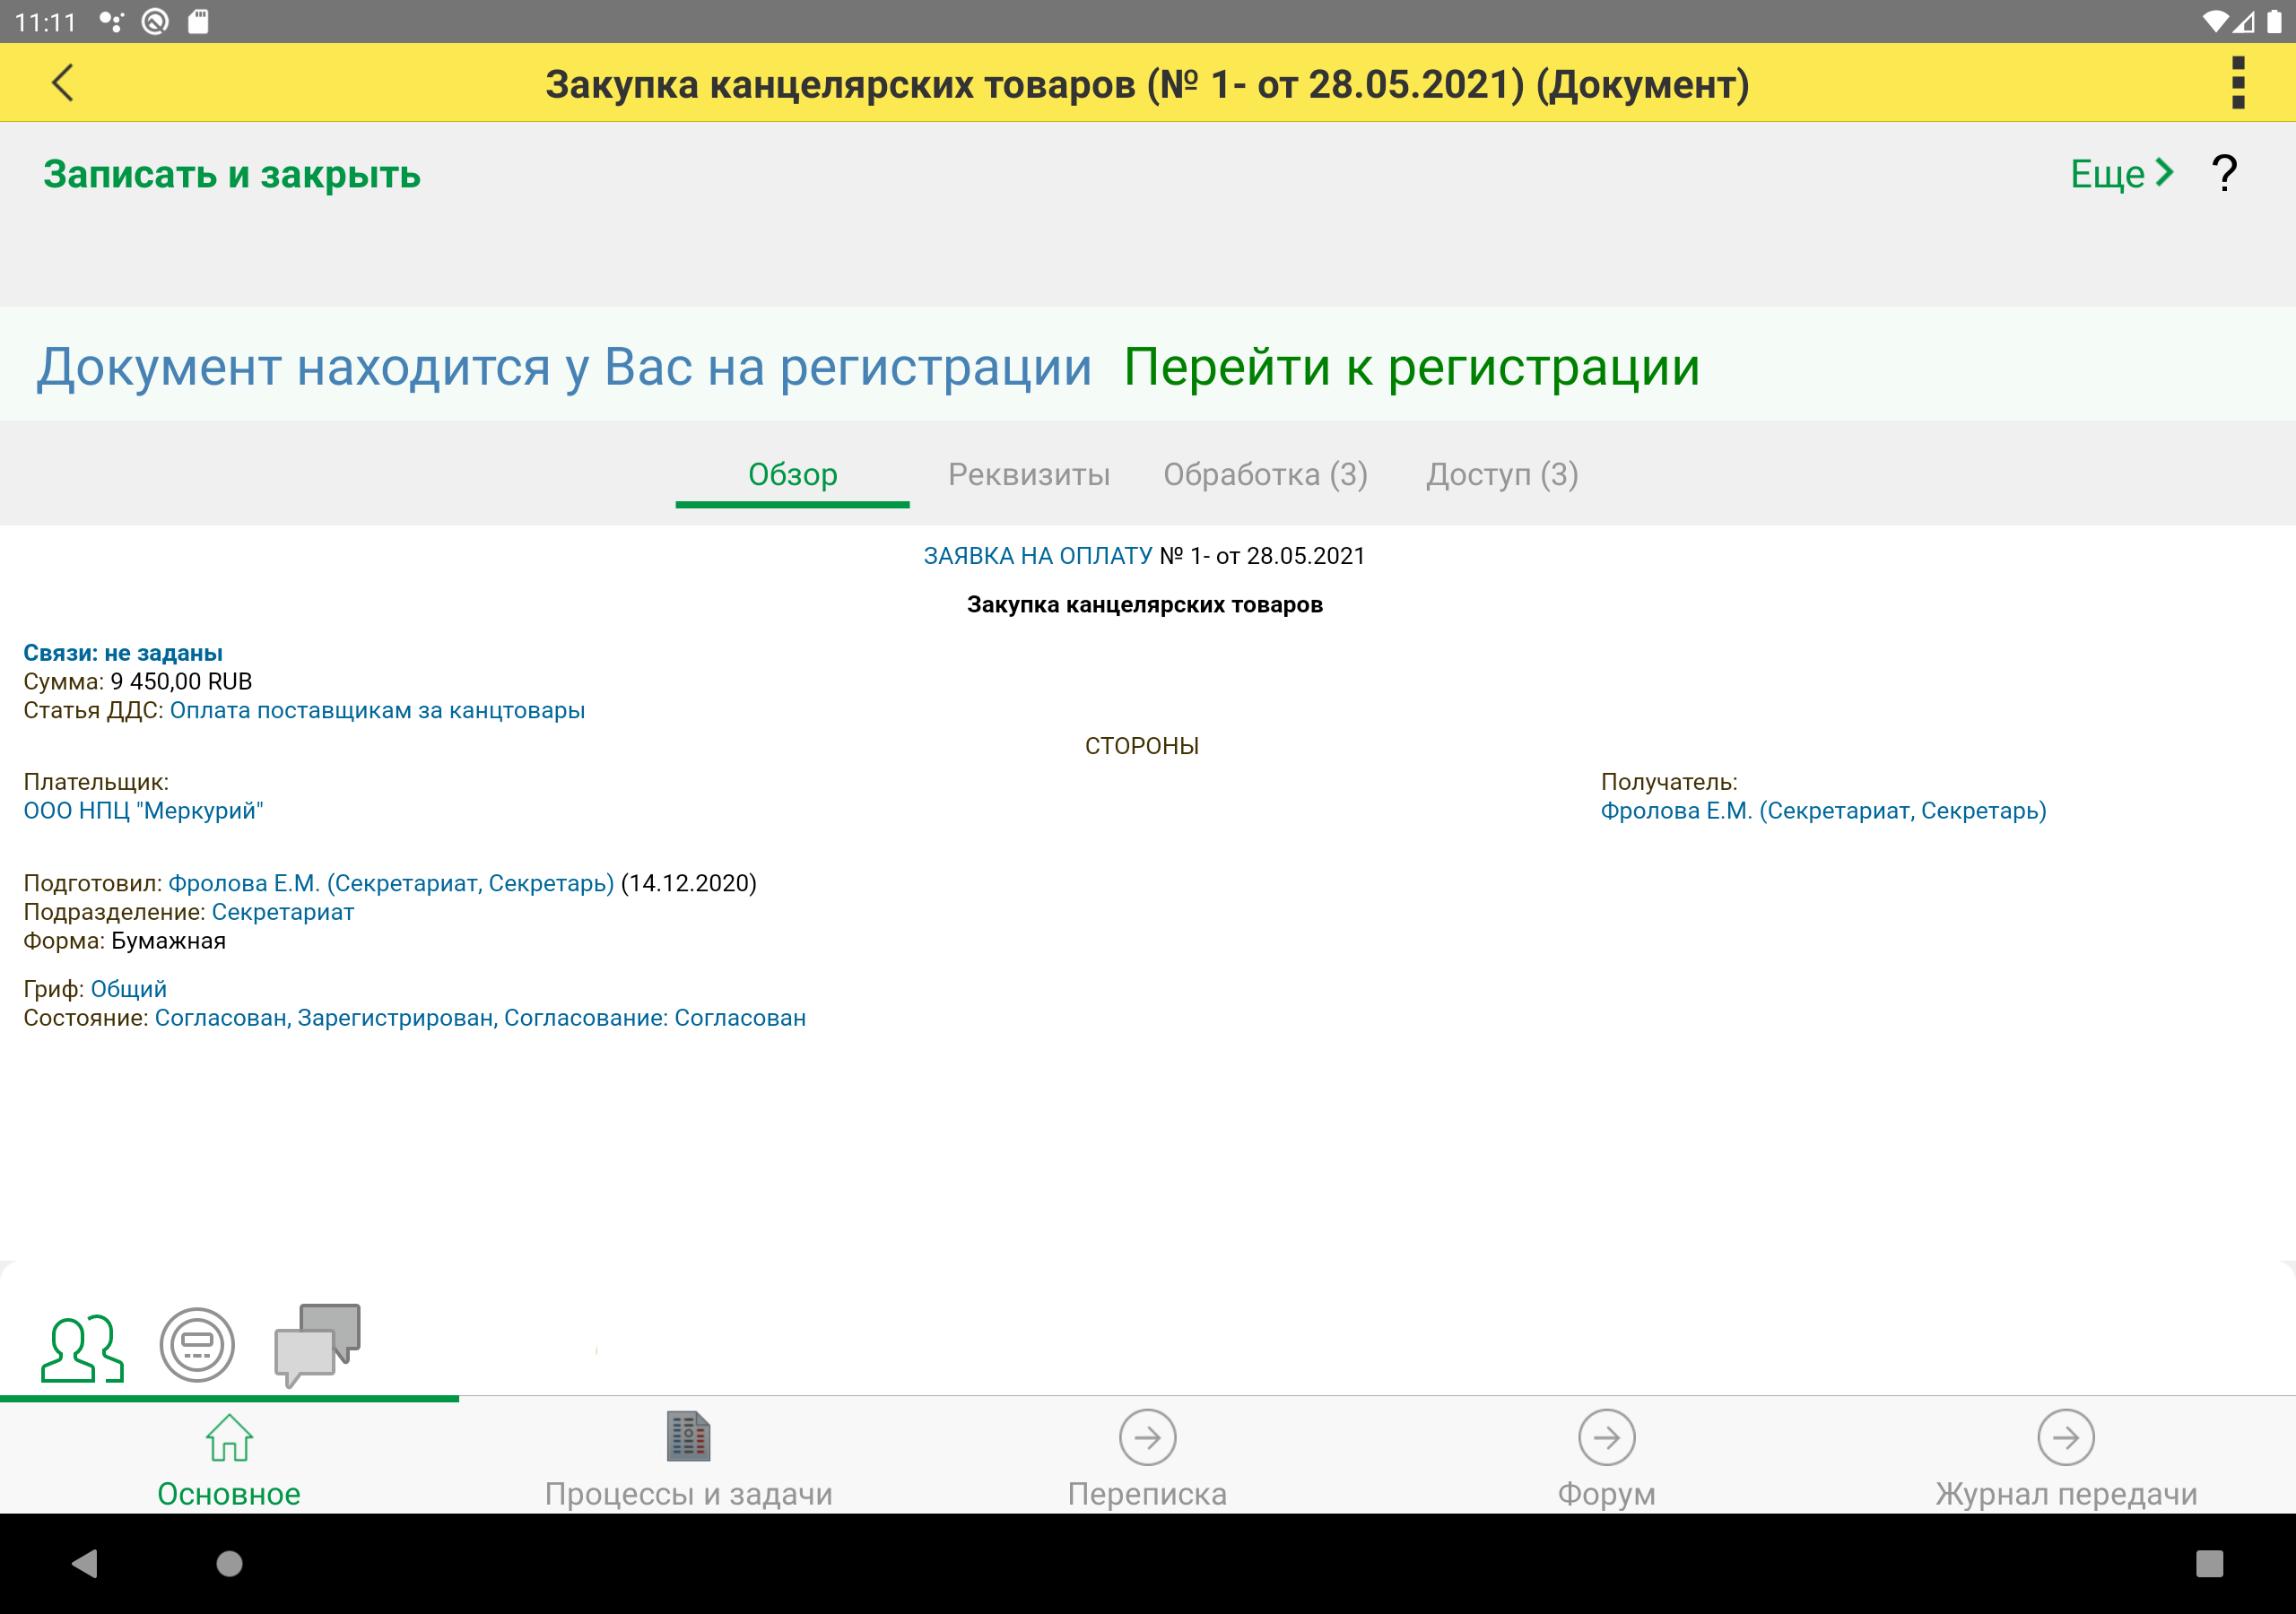Click Оплата поставщикам за канцтовары link
Screen dimensions: 2296x1614
pyautogui.click(x=377, y=711)
